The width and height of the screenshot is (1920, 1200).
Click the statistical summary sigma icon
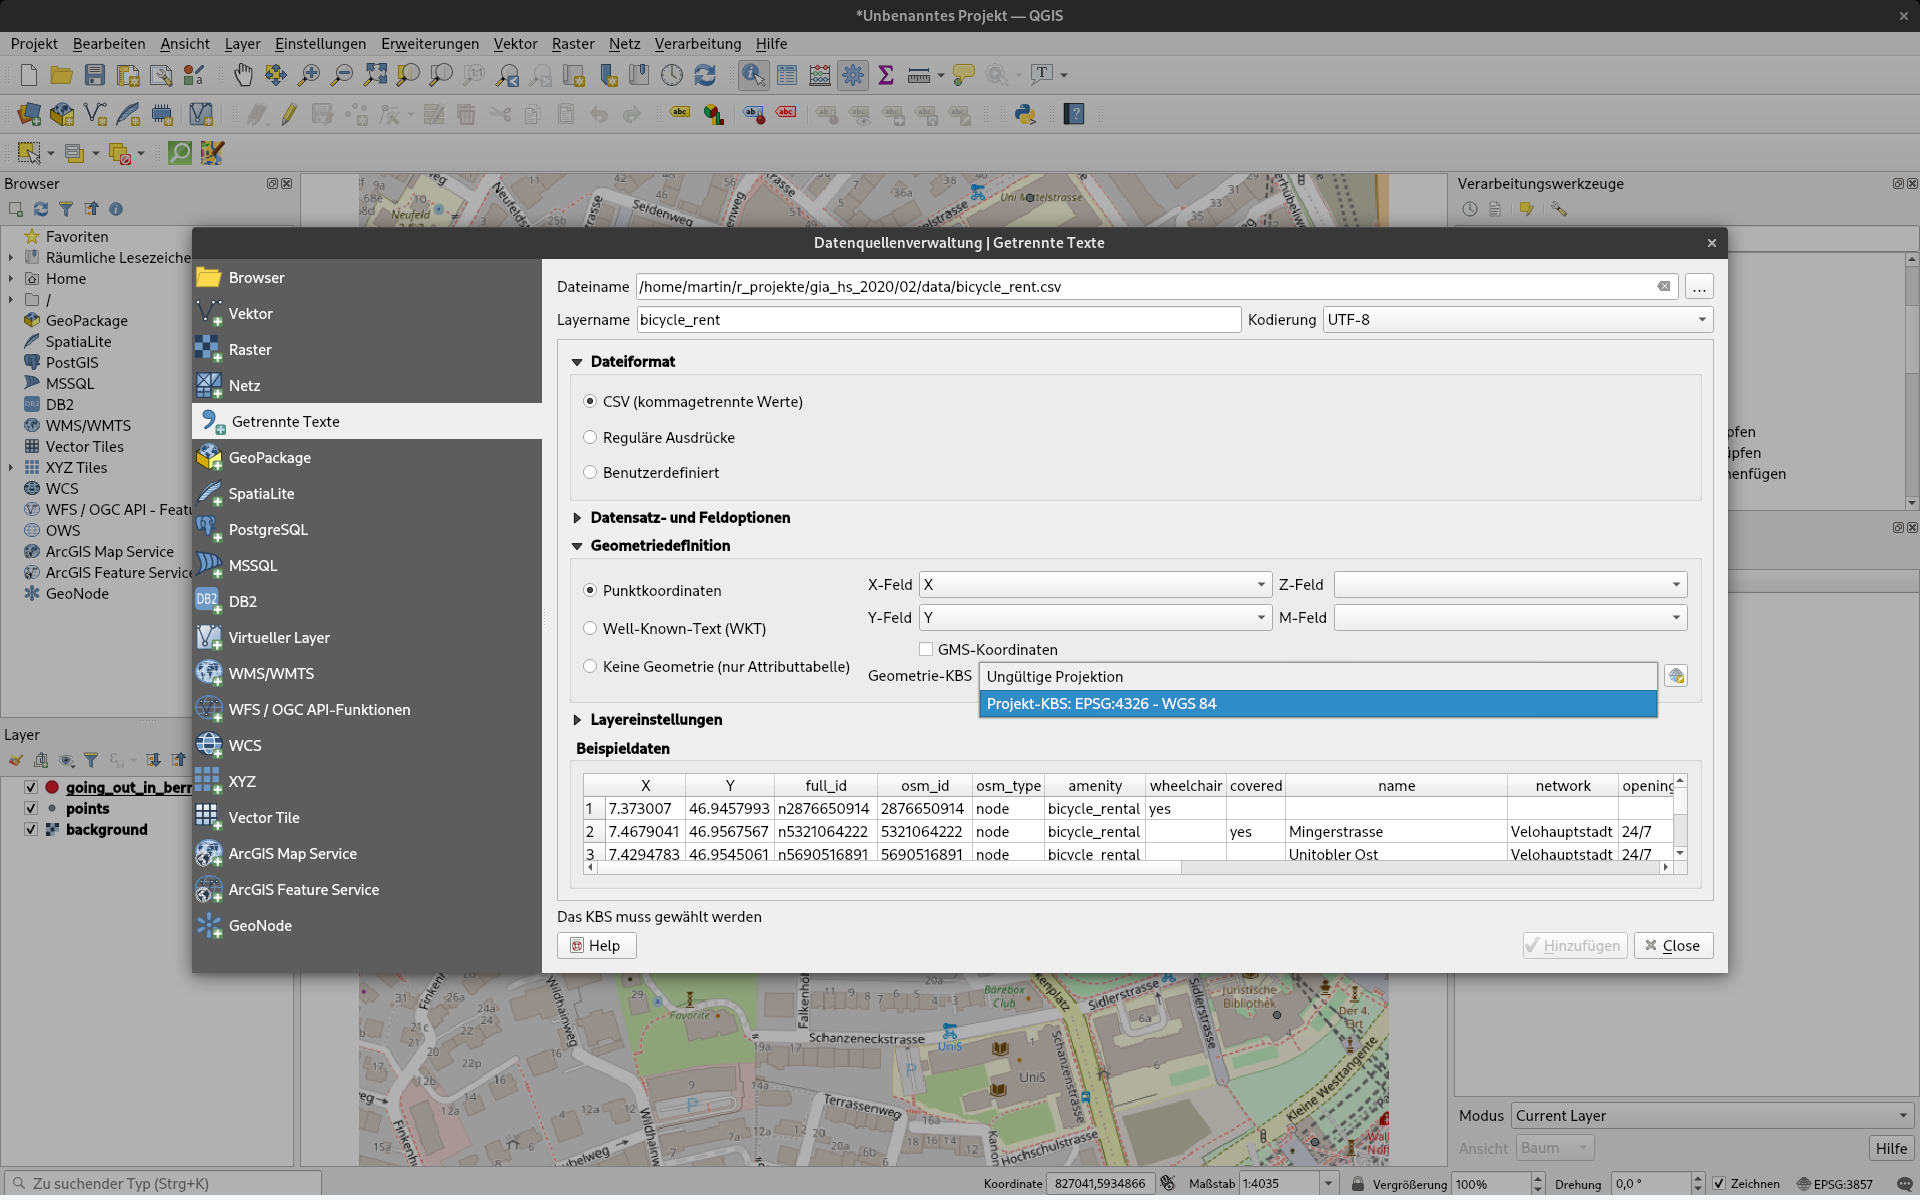coord(885,75)
